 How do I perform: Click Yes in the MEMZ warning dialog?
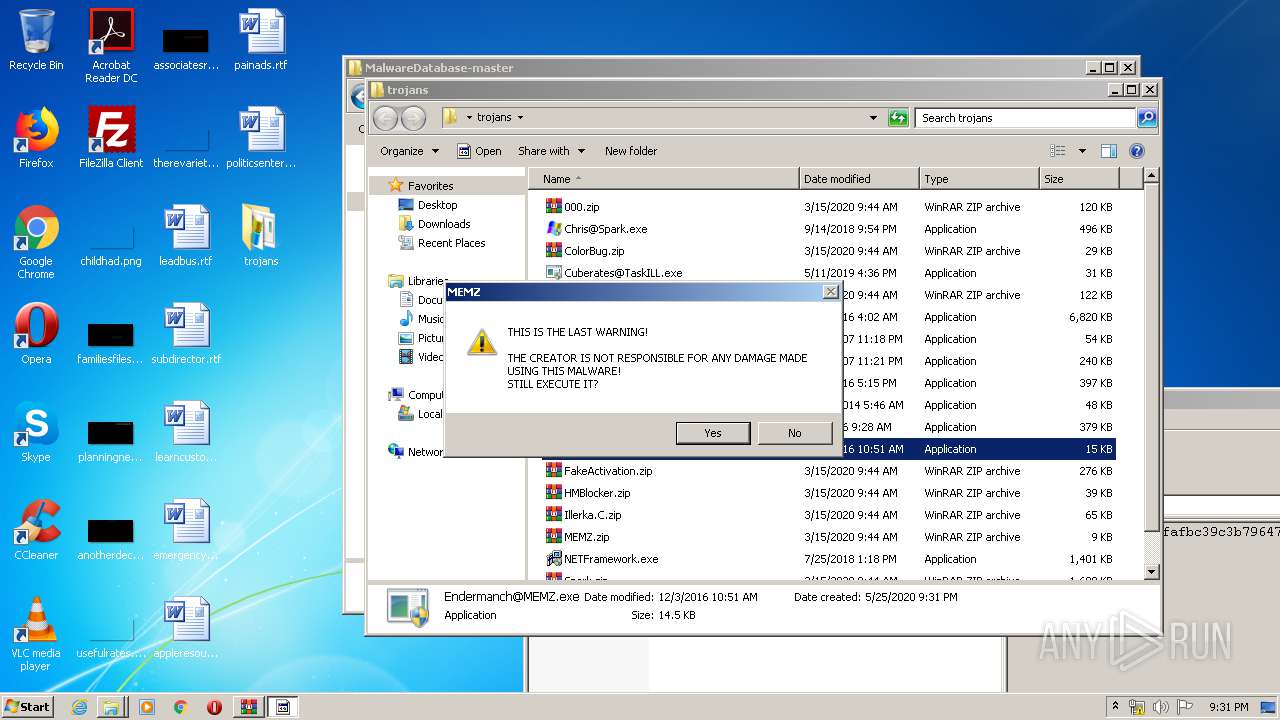click(x=713, y=433)
